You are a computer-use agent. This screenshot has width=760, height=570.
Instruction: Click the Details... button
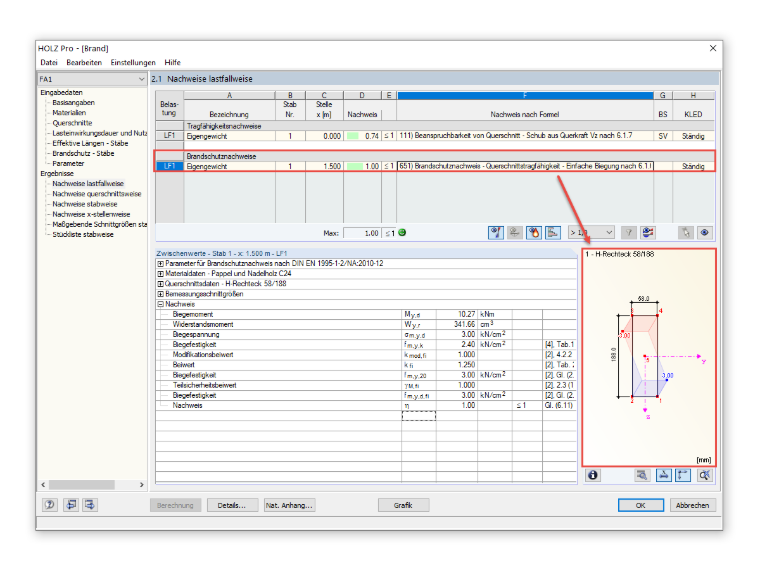pyautogui.click(x=232, y=505)
